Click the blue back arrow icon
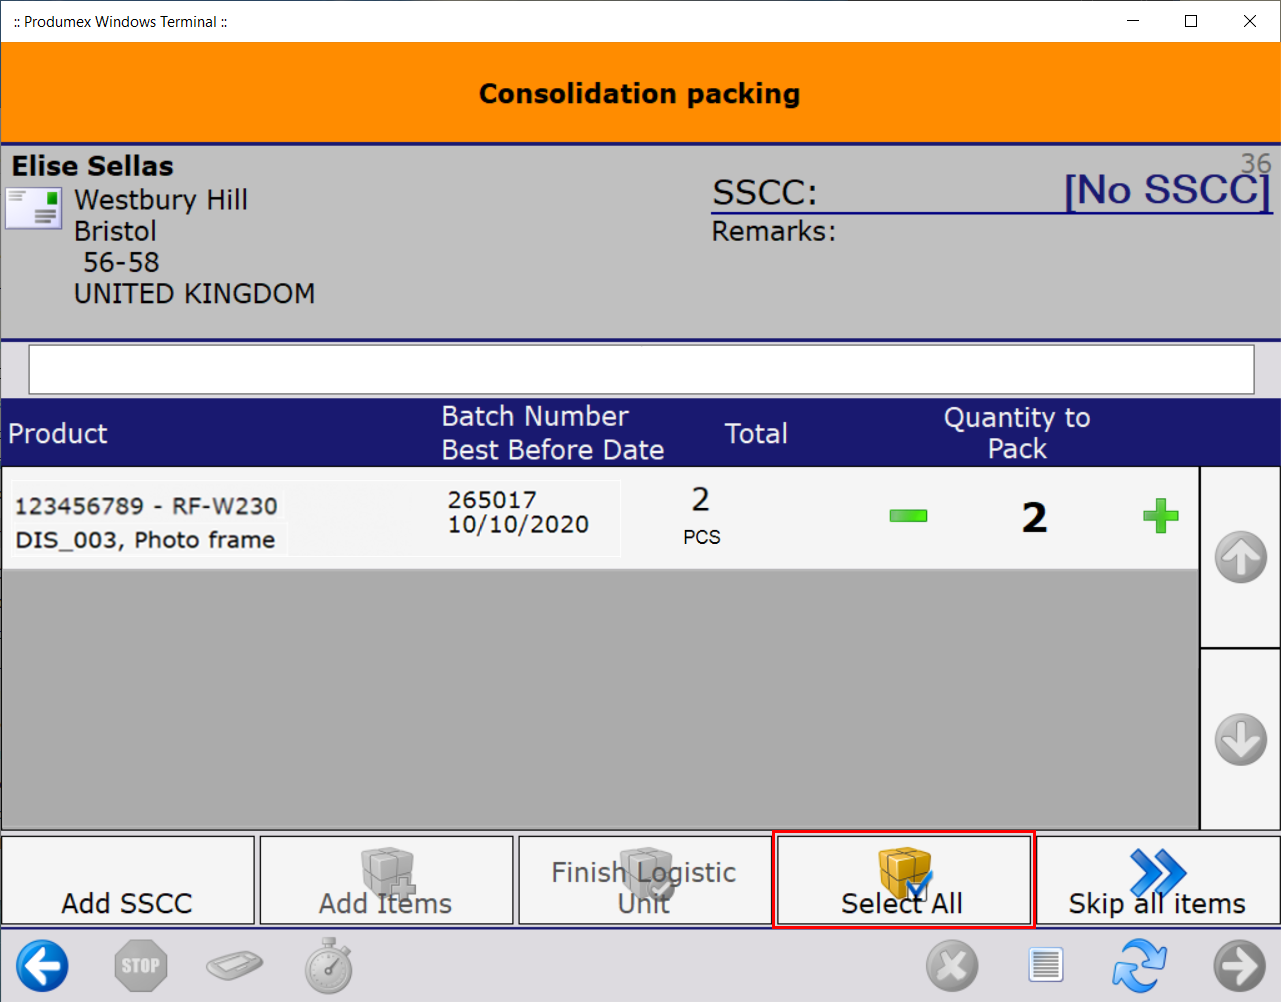 [x=42, y=966]
